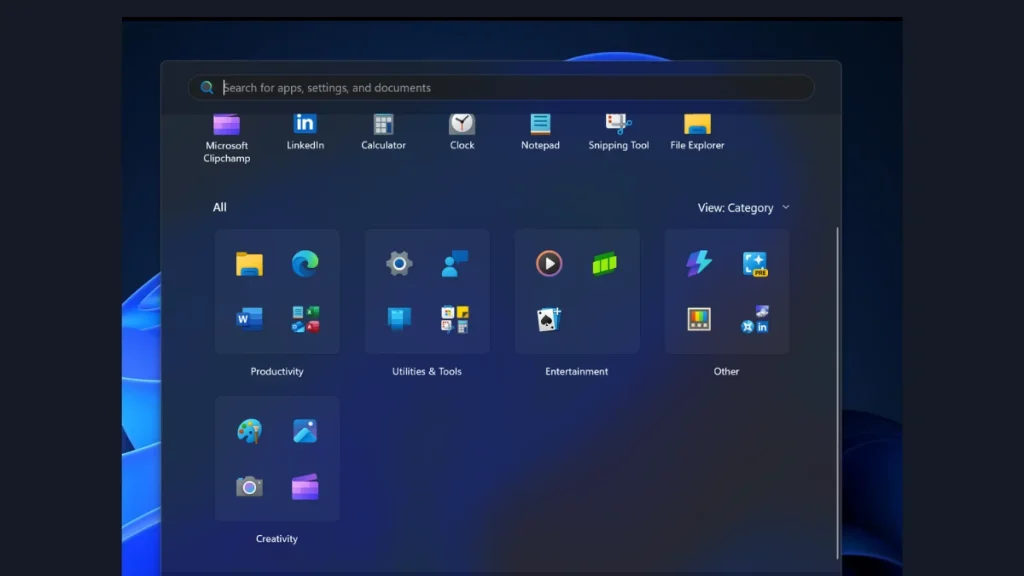Launch Microsoft Edge in Productivity group
Screen dimensions: 1024x576
coord(305,264)
